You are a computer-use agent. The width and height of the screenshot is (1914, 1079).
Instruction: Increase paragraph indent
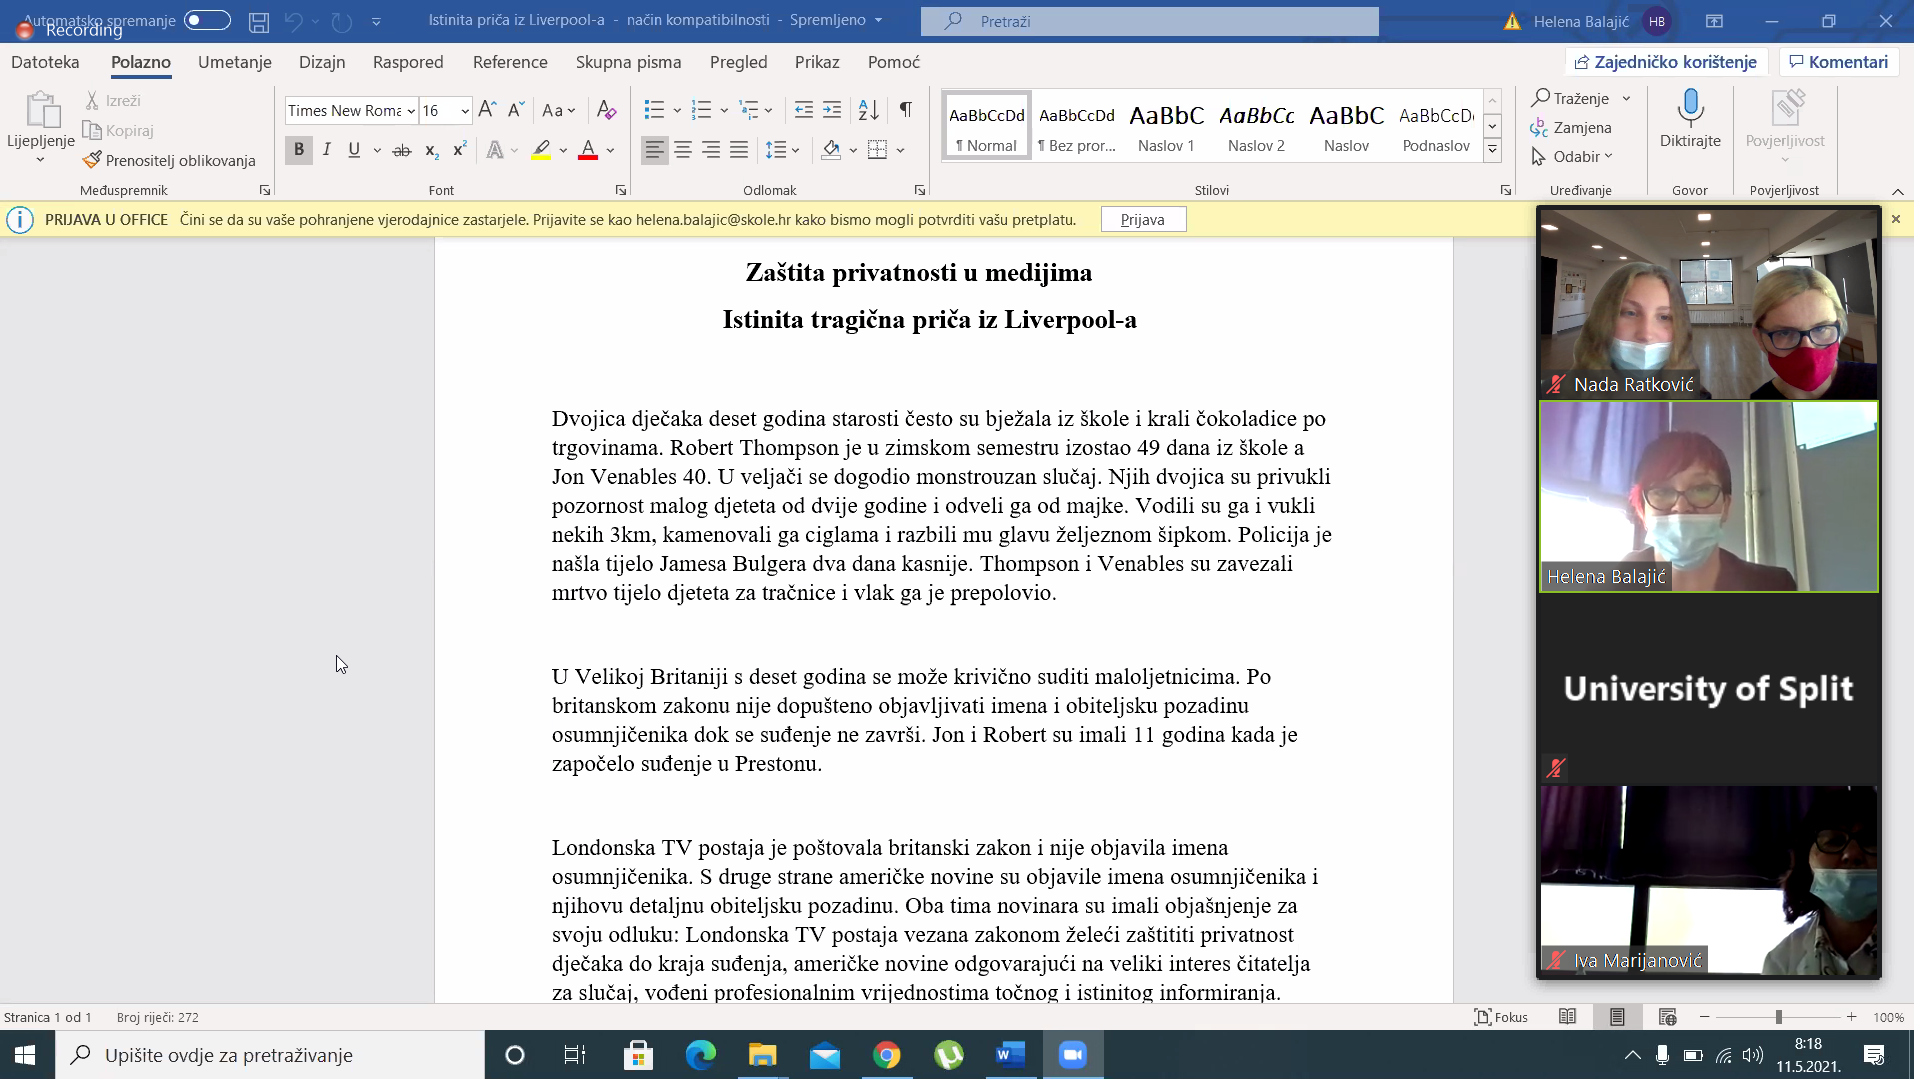(x=832, y=110)
